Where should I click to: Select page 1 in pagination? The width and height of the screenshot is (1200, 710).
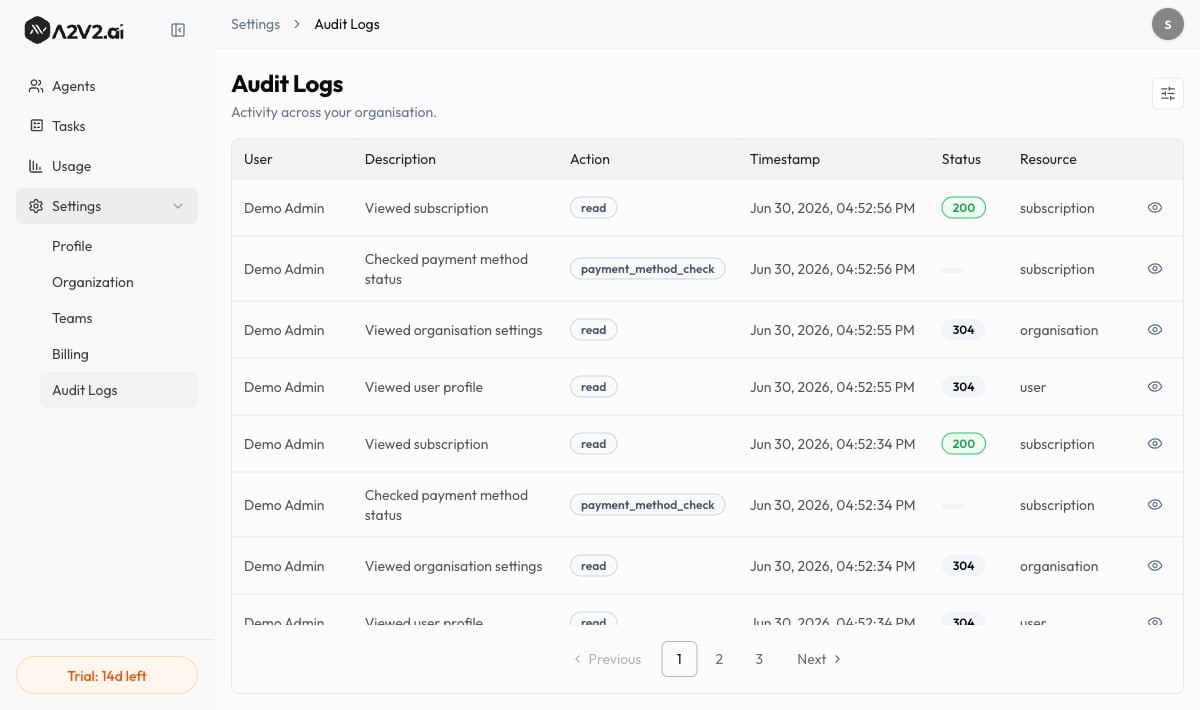(x=679, y=659)
